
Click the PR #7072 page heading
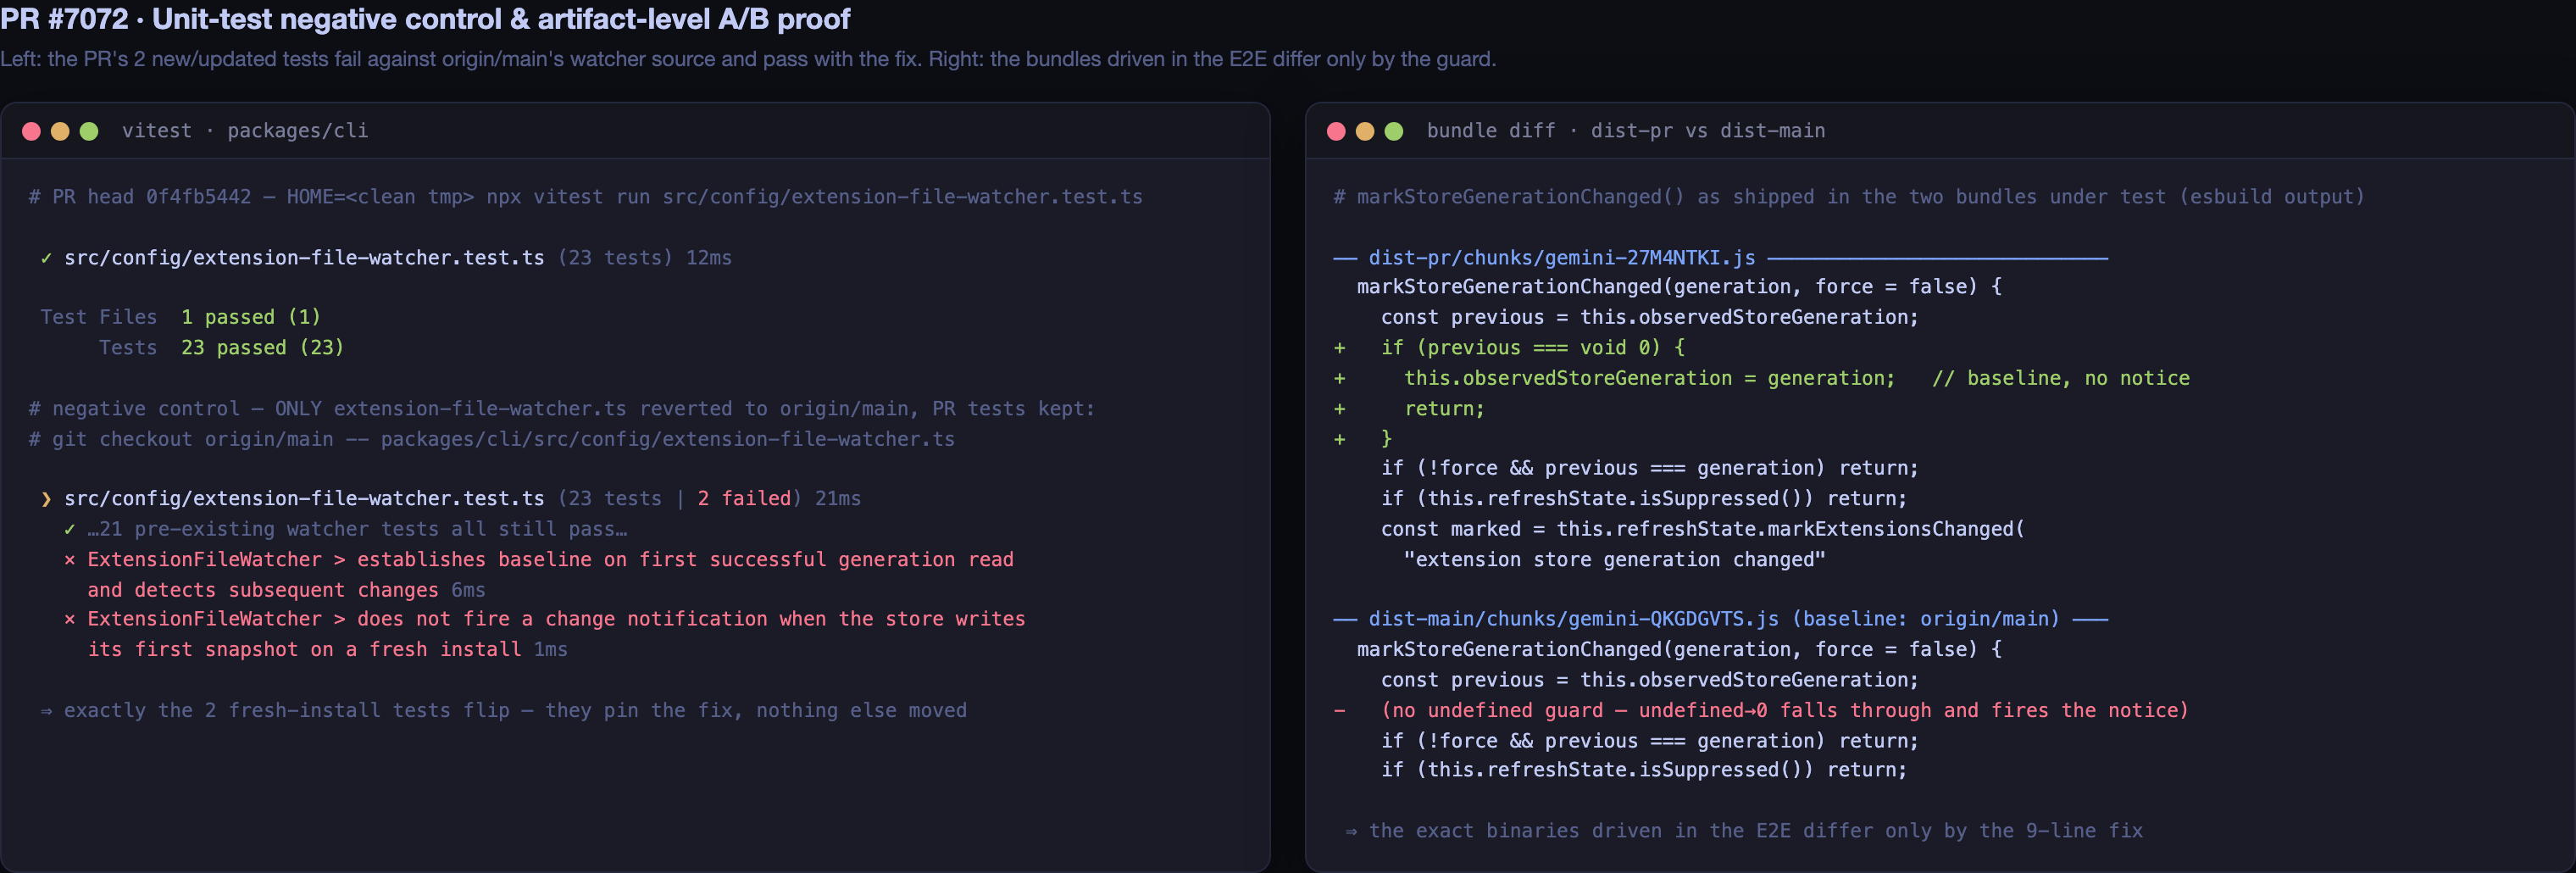[425, 19]
